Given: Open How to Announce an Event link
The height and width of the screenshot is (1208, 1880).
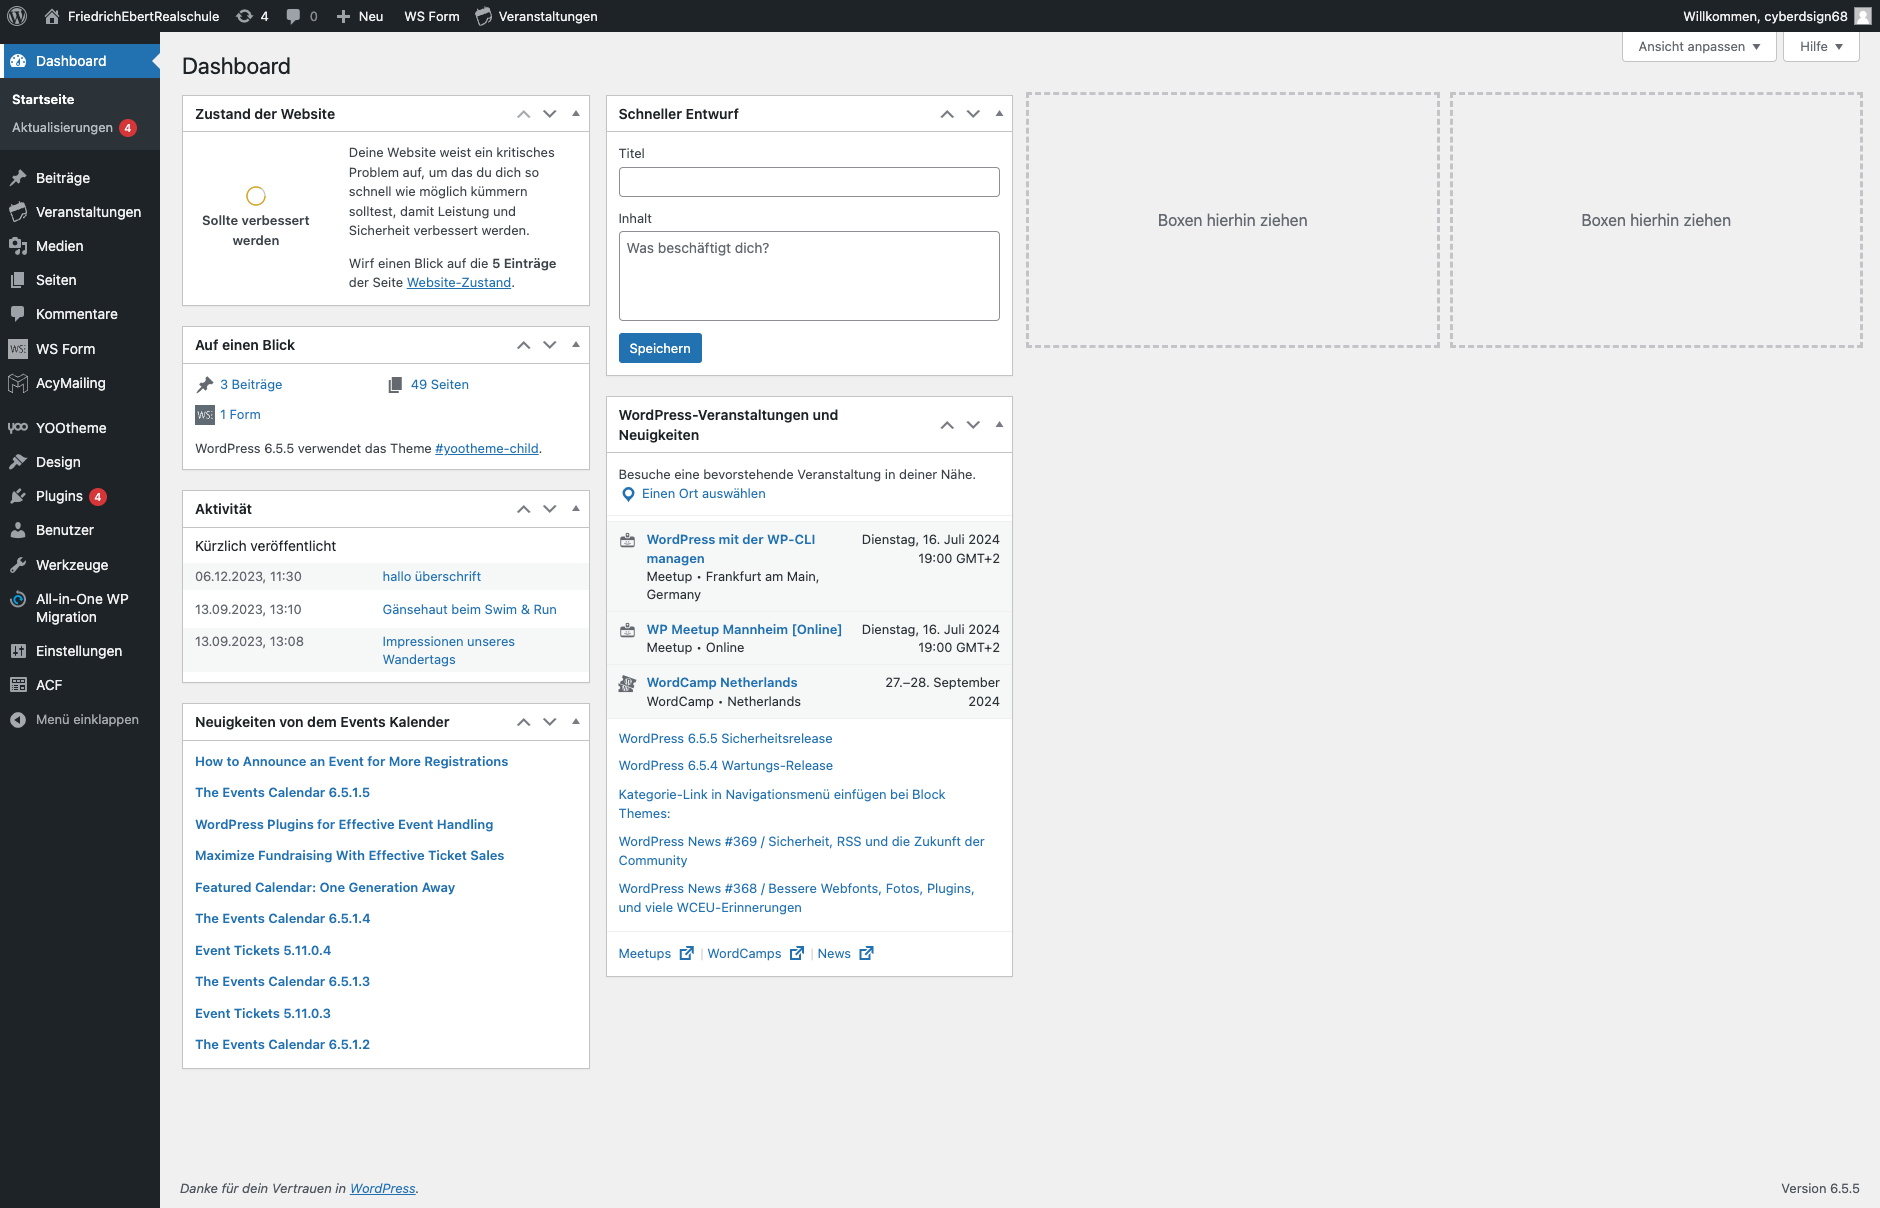Looking at the screenshot, I should click(x=351, y=762).
